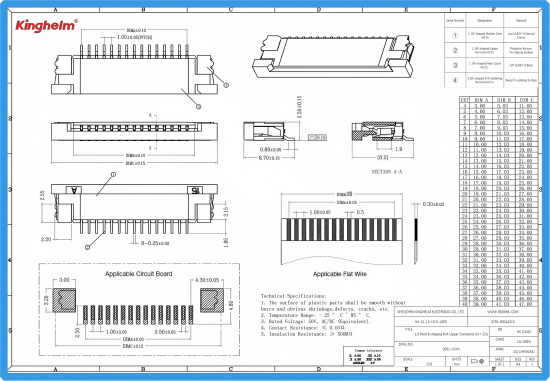Click the DIM A column header

coord(481,100)
